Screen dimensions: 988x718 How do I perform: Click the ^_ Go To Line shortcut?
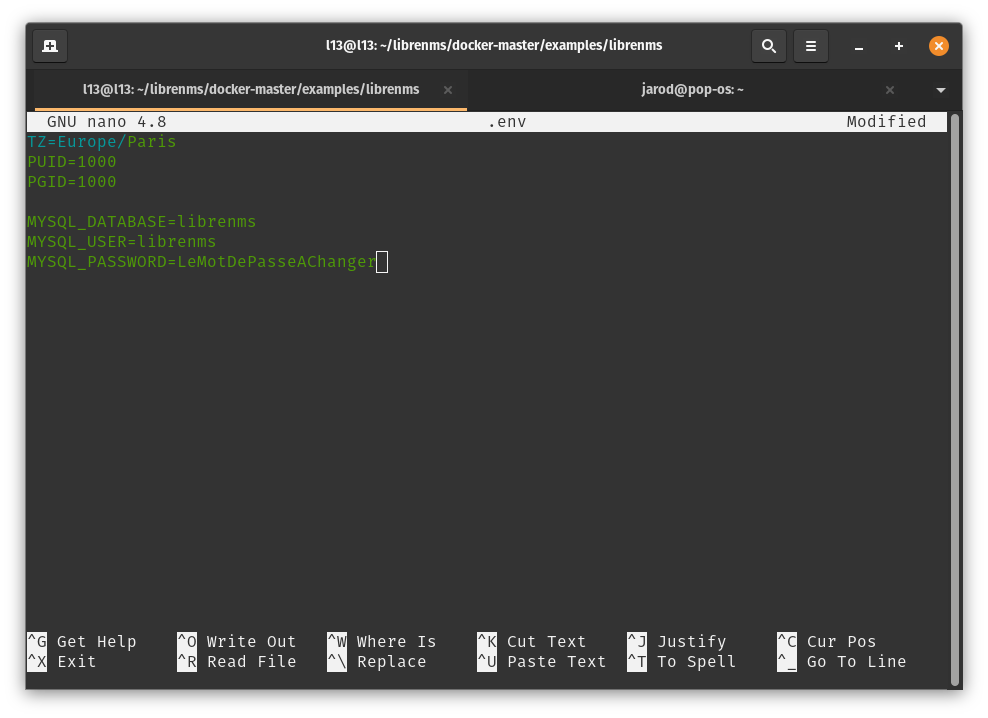click(x=842, y=662)
